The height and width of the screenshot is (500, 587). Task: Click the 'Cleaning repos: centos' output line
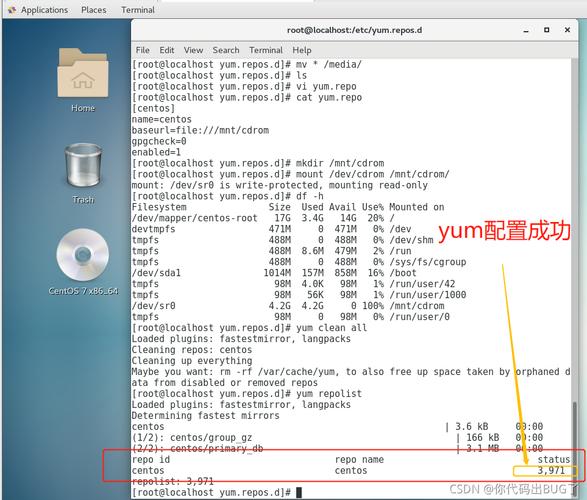[x=192, y=350]
